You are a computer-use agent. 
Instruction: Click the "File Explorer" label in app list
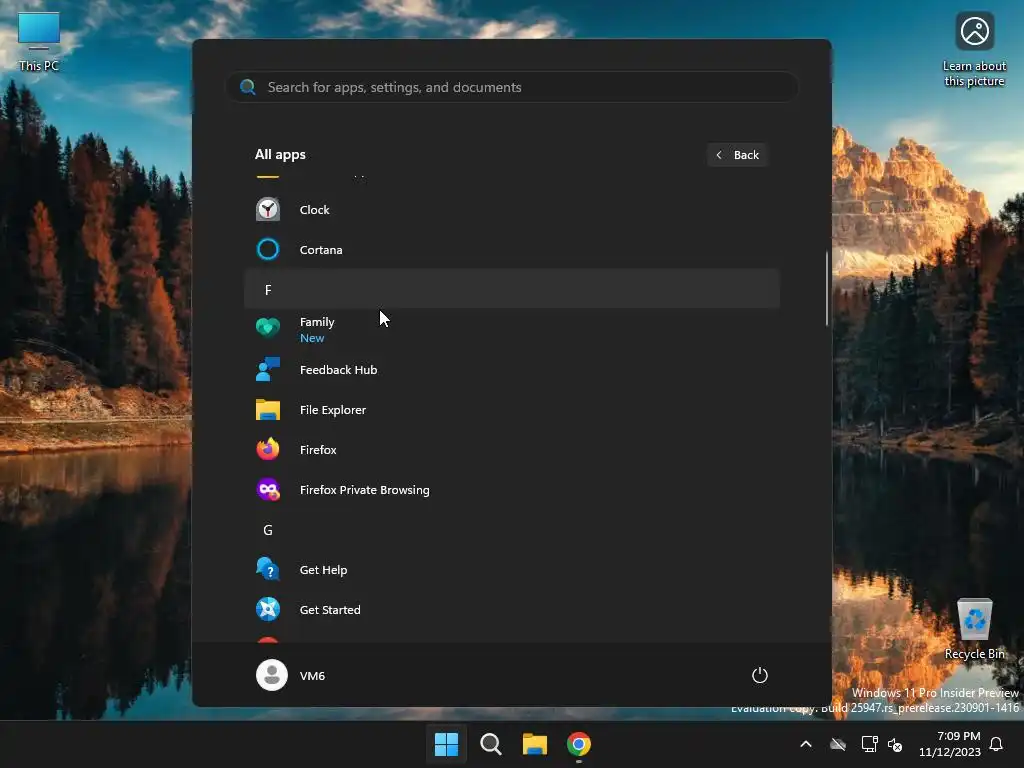pos(332,409)
